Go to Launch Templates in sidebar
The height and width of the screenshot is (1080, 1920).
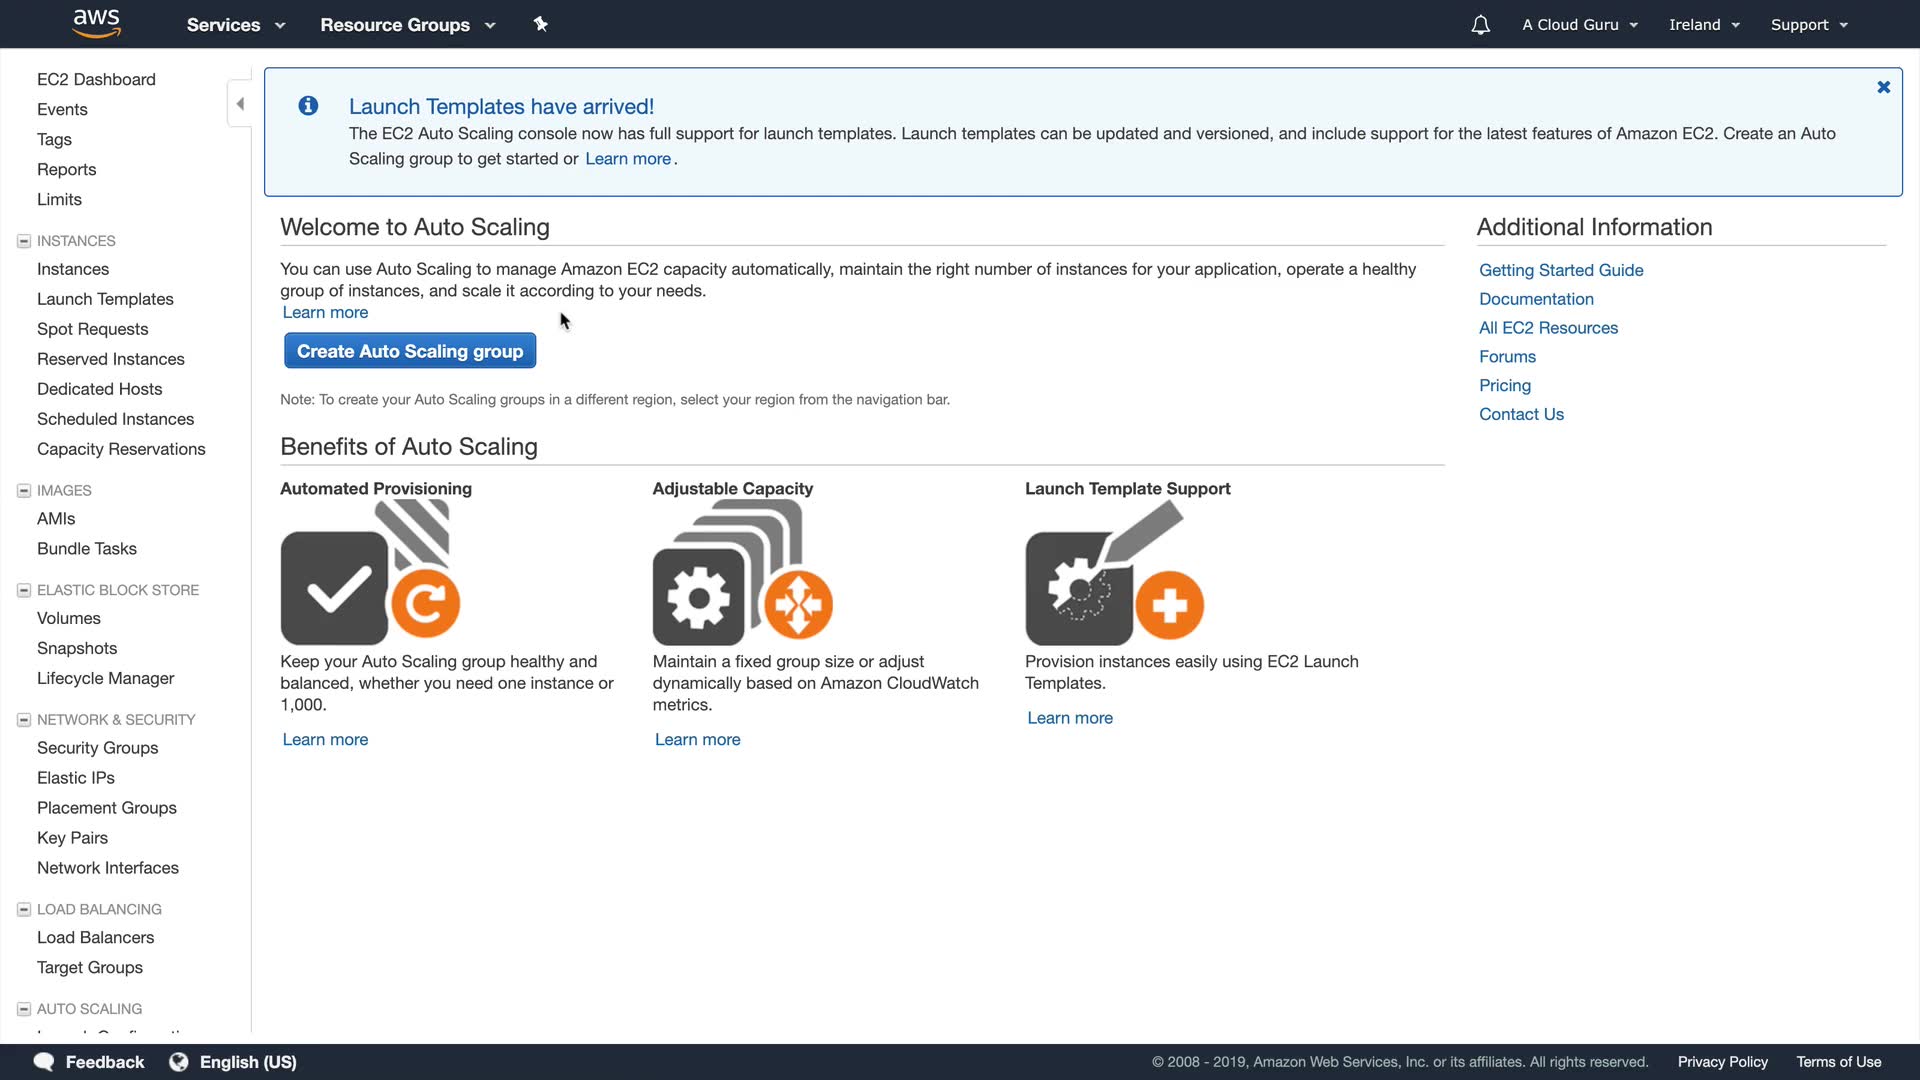click(105, 299)
